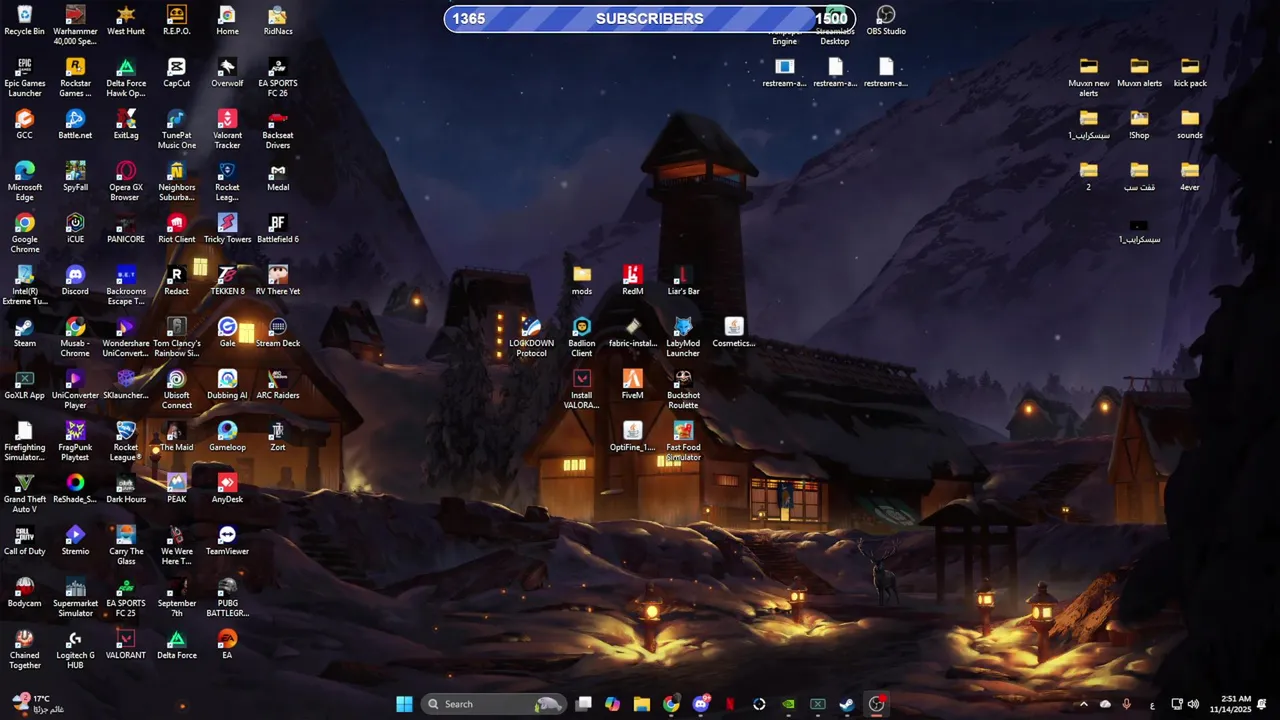Open the !Shop folder

tap(1139, 124)
